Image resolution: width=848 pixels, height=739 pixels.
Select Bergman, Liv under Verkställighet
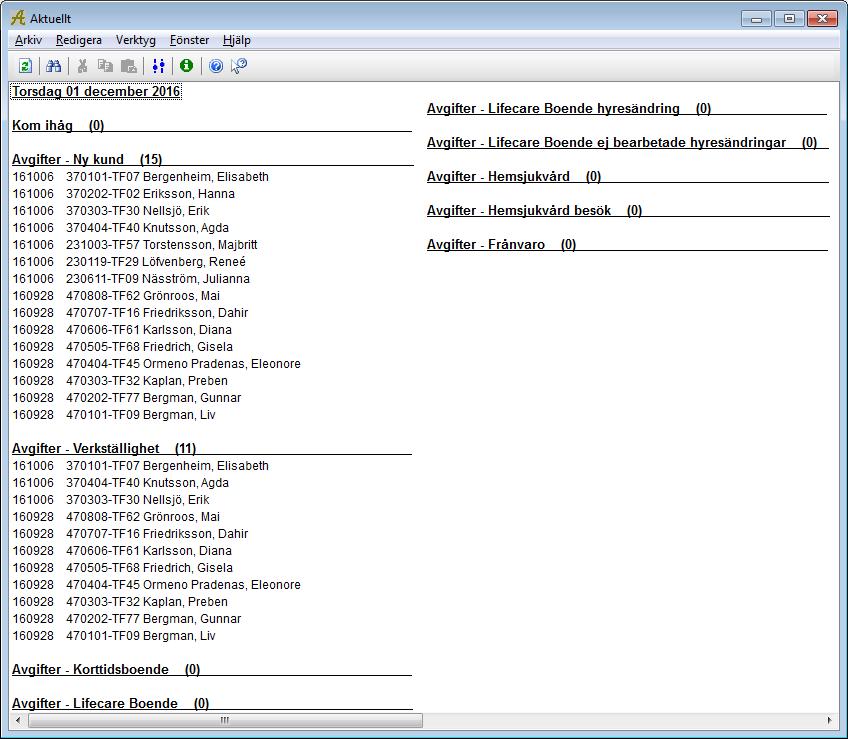(114, 636)
